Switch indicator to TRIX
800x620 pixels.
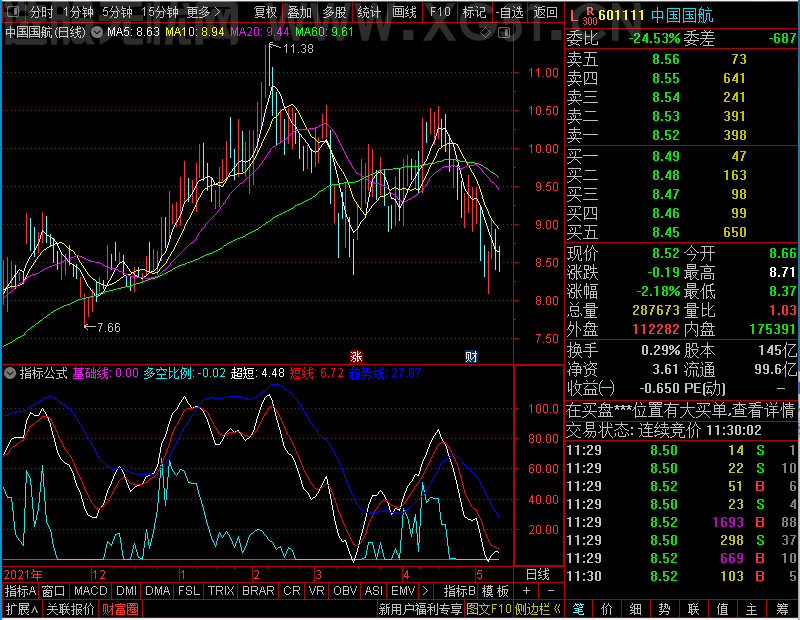pyautogui.click(x=221, y=591)
